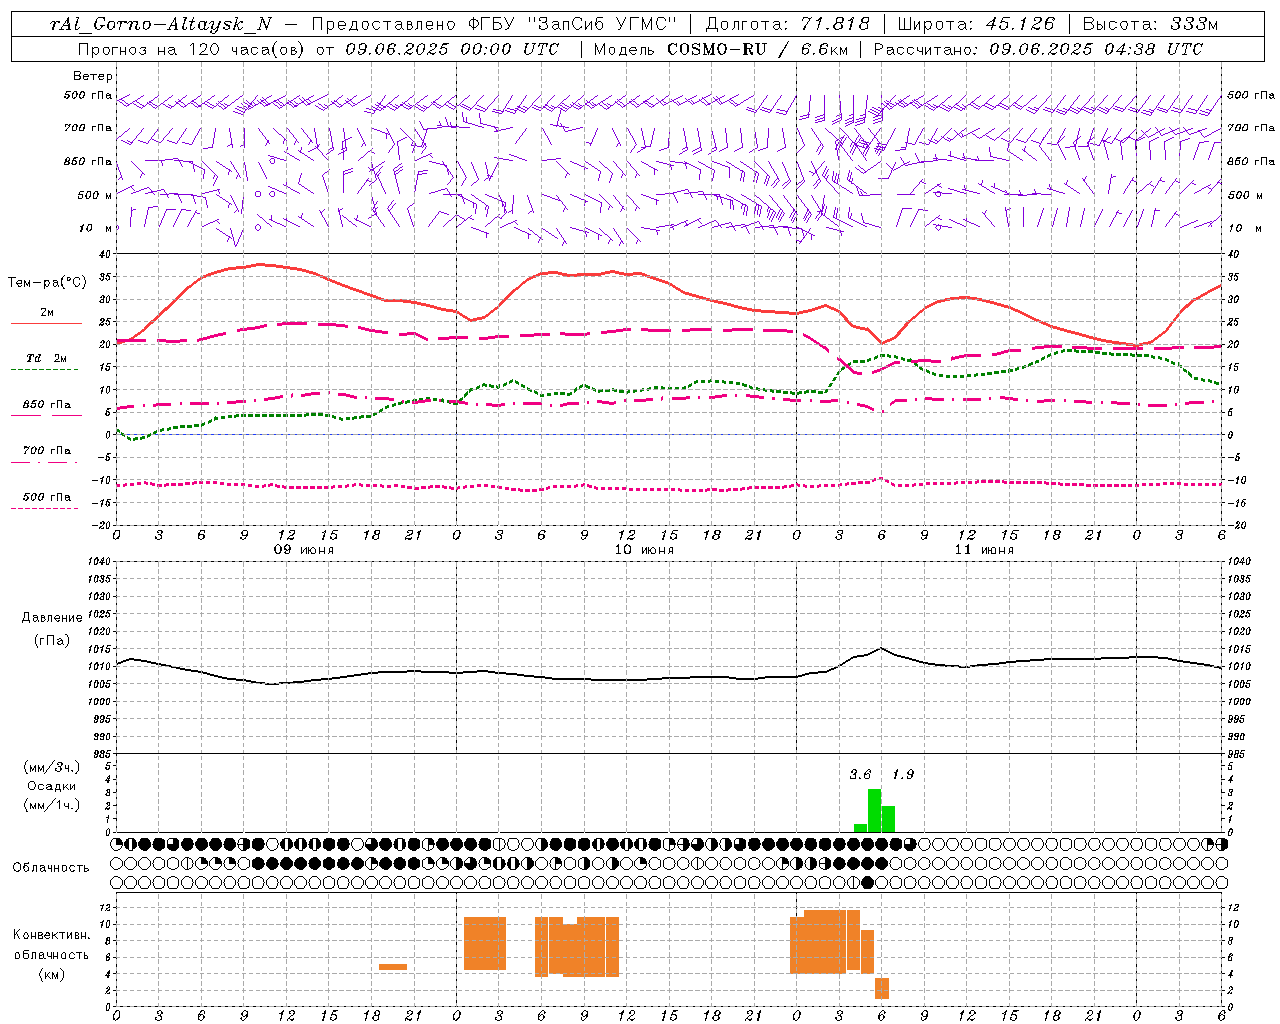Click the Высота: 333м value
This screenshot has height=1024, width=1280.
(x=1151, y=24)
